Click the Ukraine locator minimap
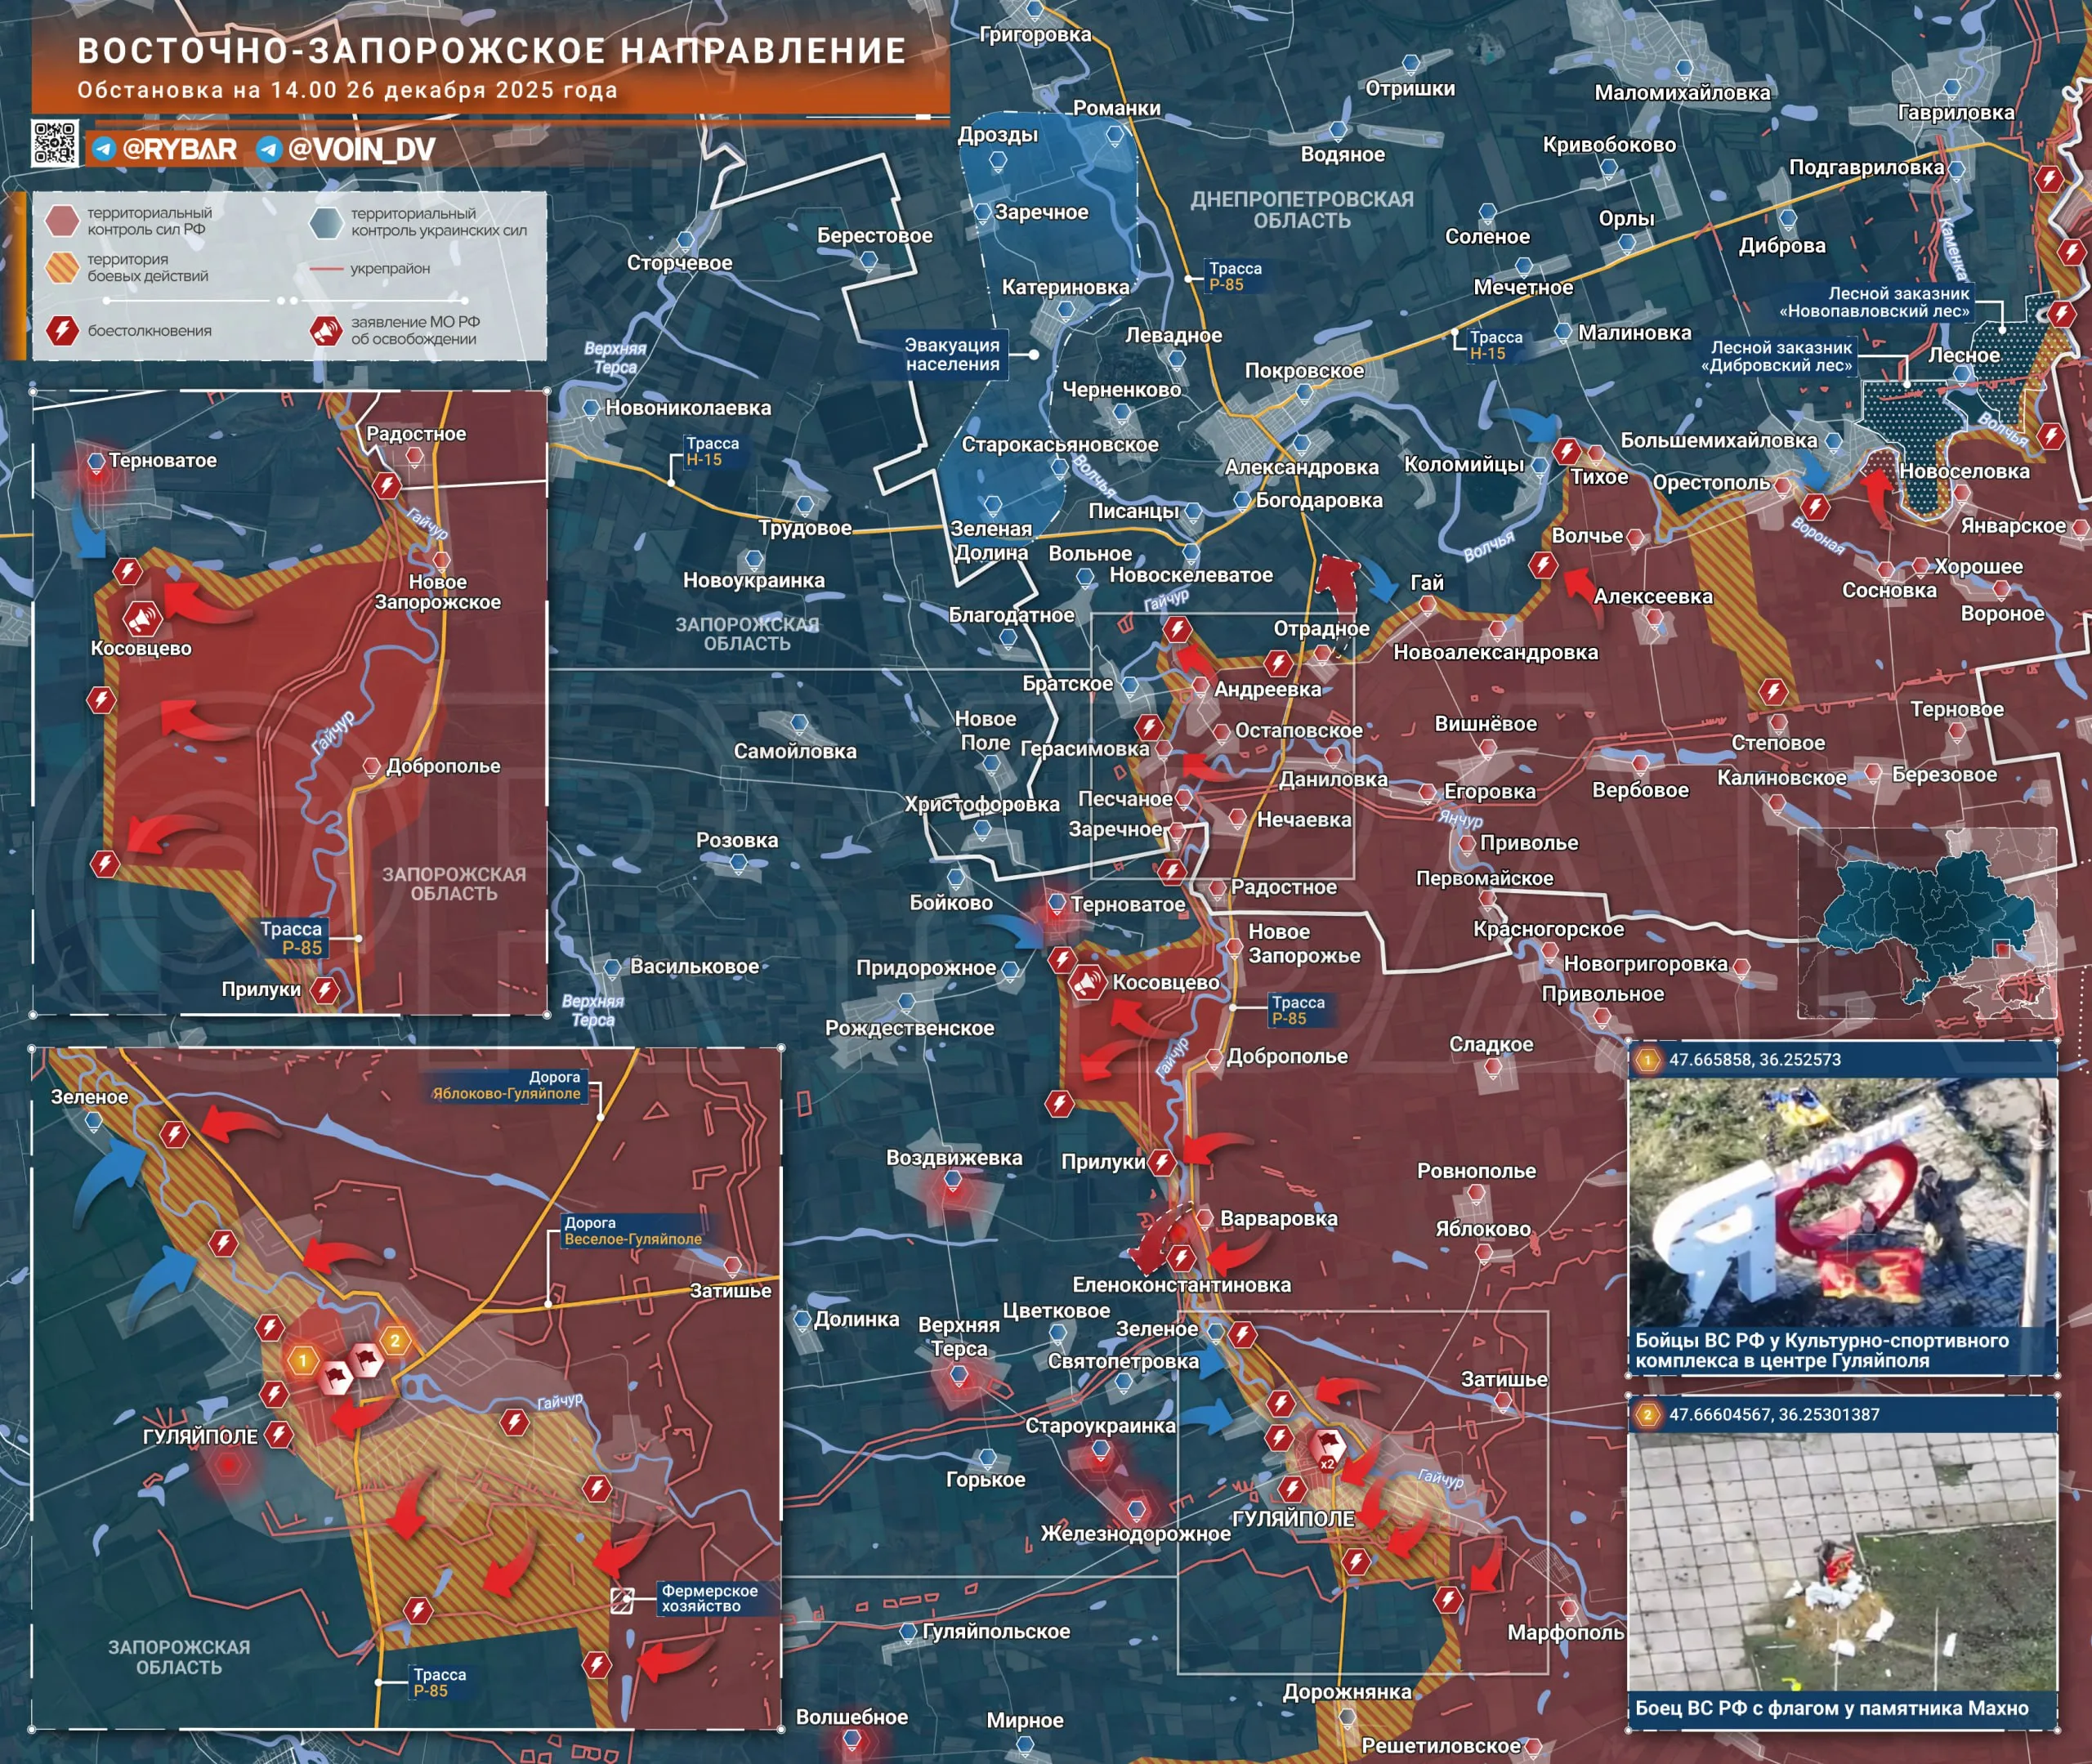This screenshot has height=1764, width=2092. [1926, 922]
